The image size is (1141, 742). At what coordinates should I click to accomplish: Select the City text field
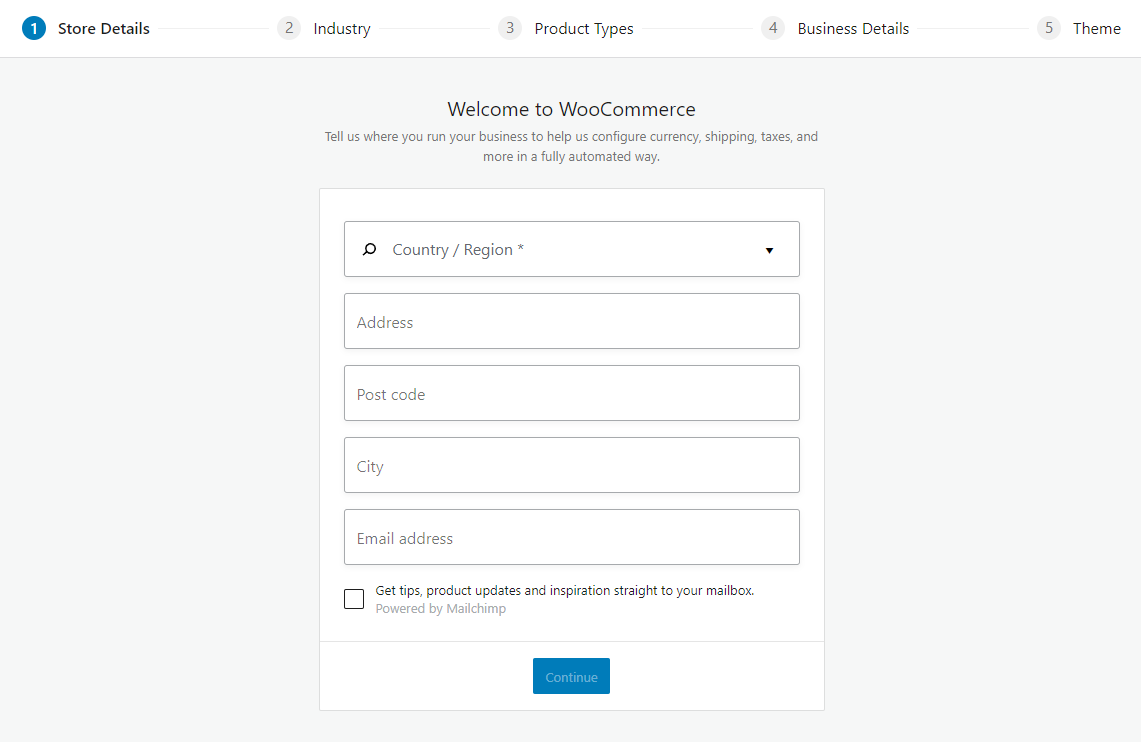(x=571, y=465)
